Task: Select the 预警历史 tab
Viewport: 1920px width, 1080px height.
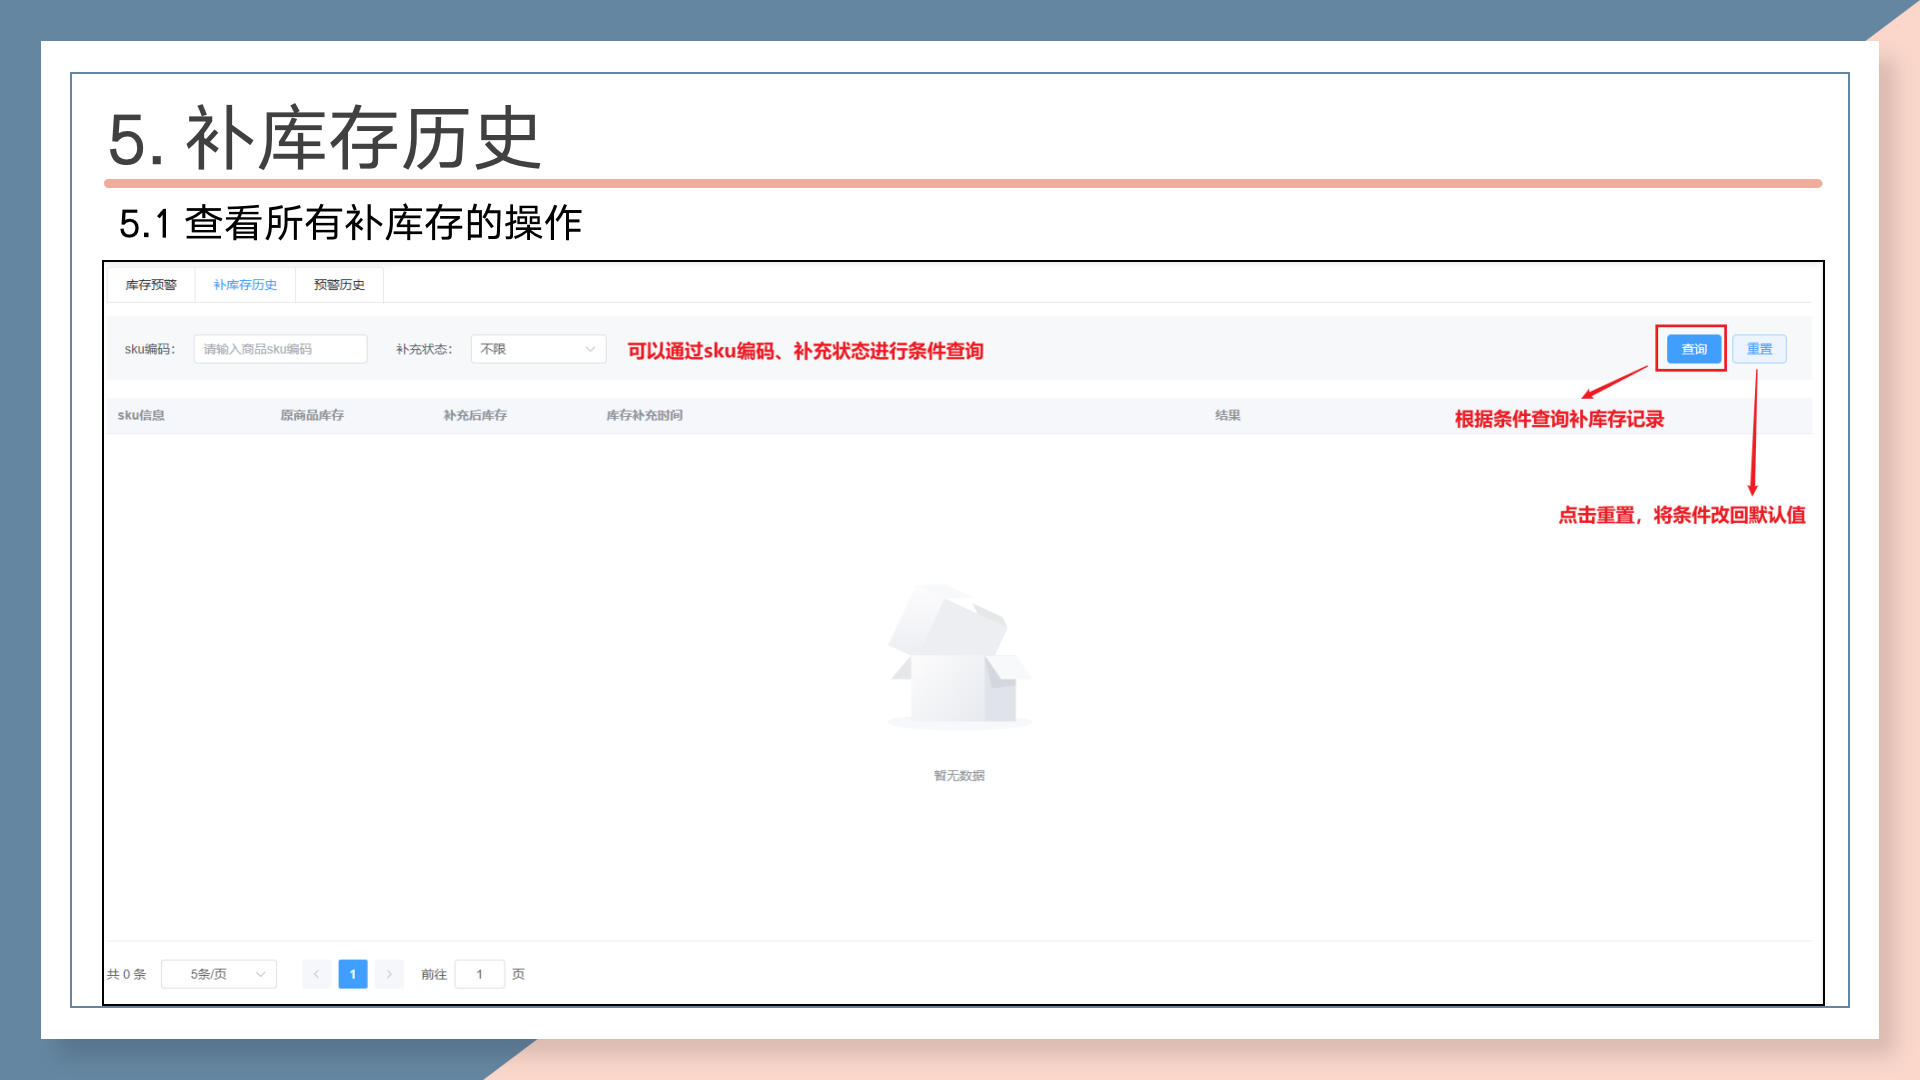Action: (339, 285)
